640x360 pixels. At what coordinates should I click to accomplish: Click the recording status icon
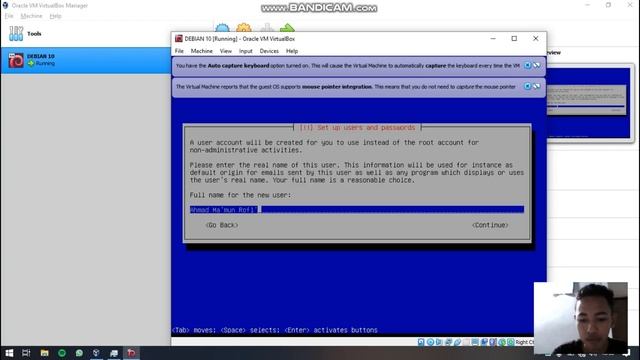tap(484, 342)
